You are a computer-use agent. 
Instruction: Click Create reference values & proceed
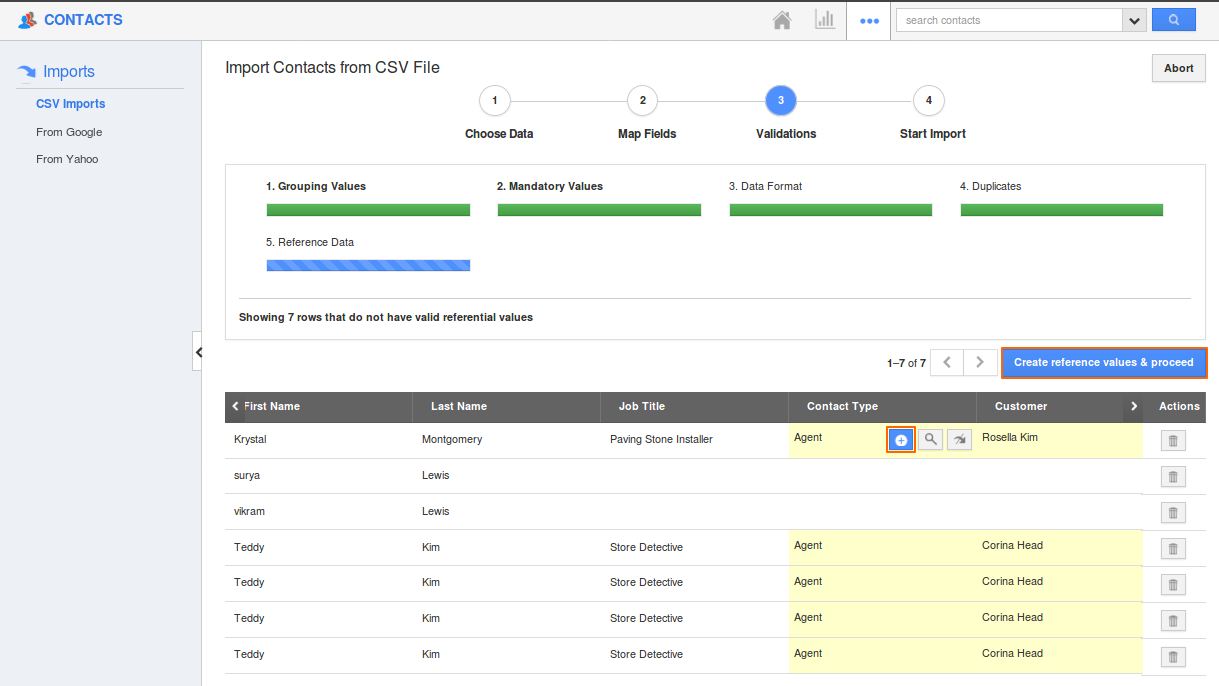[1103, 362]
